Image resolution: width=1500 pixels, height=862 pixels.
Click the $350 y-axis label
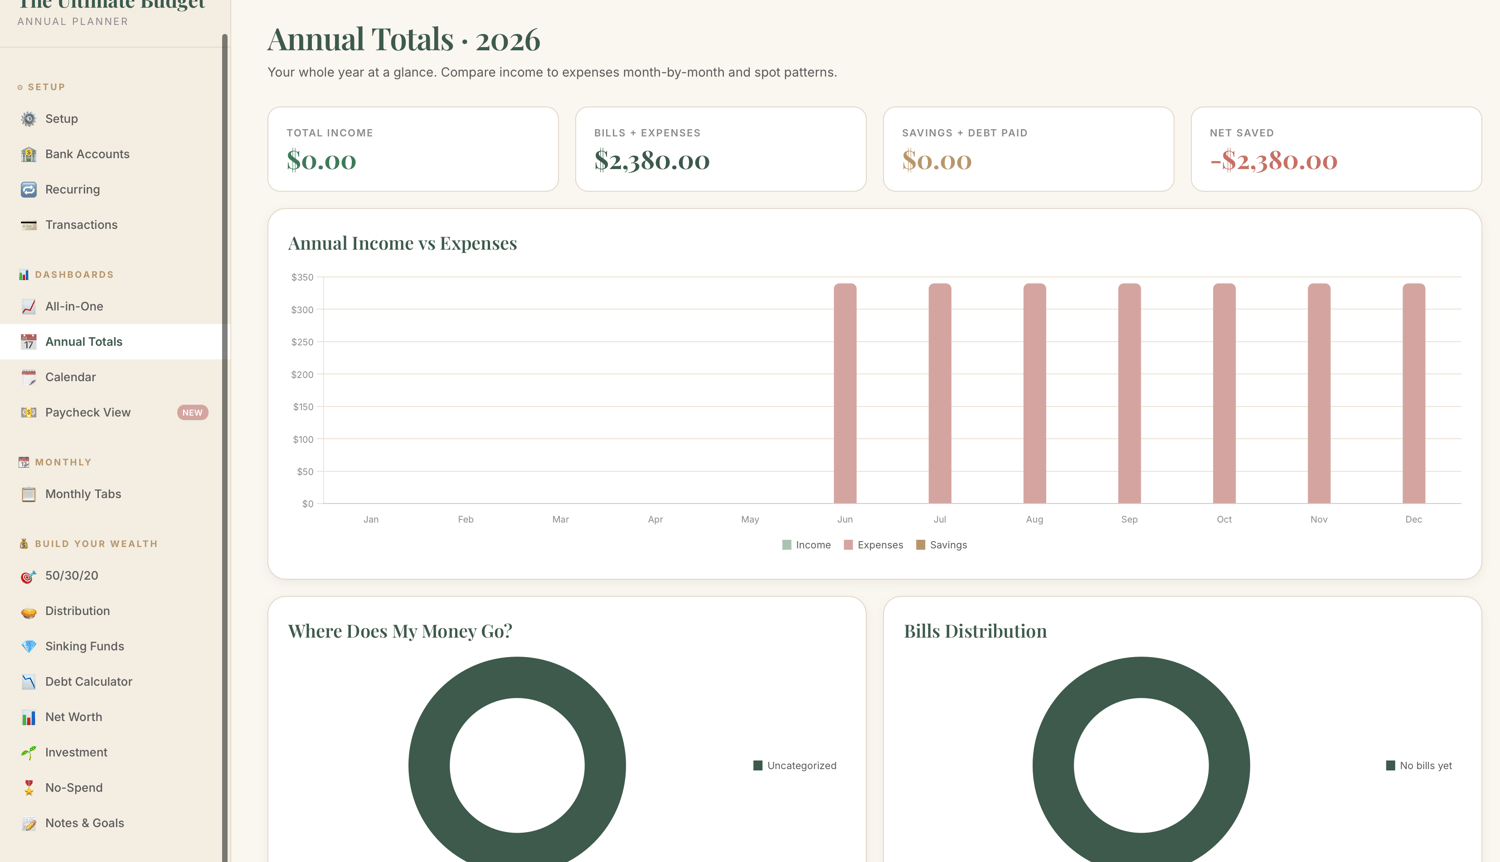302,277
